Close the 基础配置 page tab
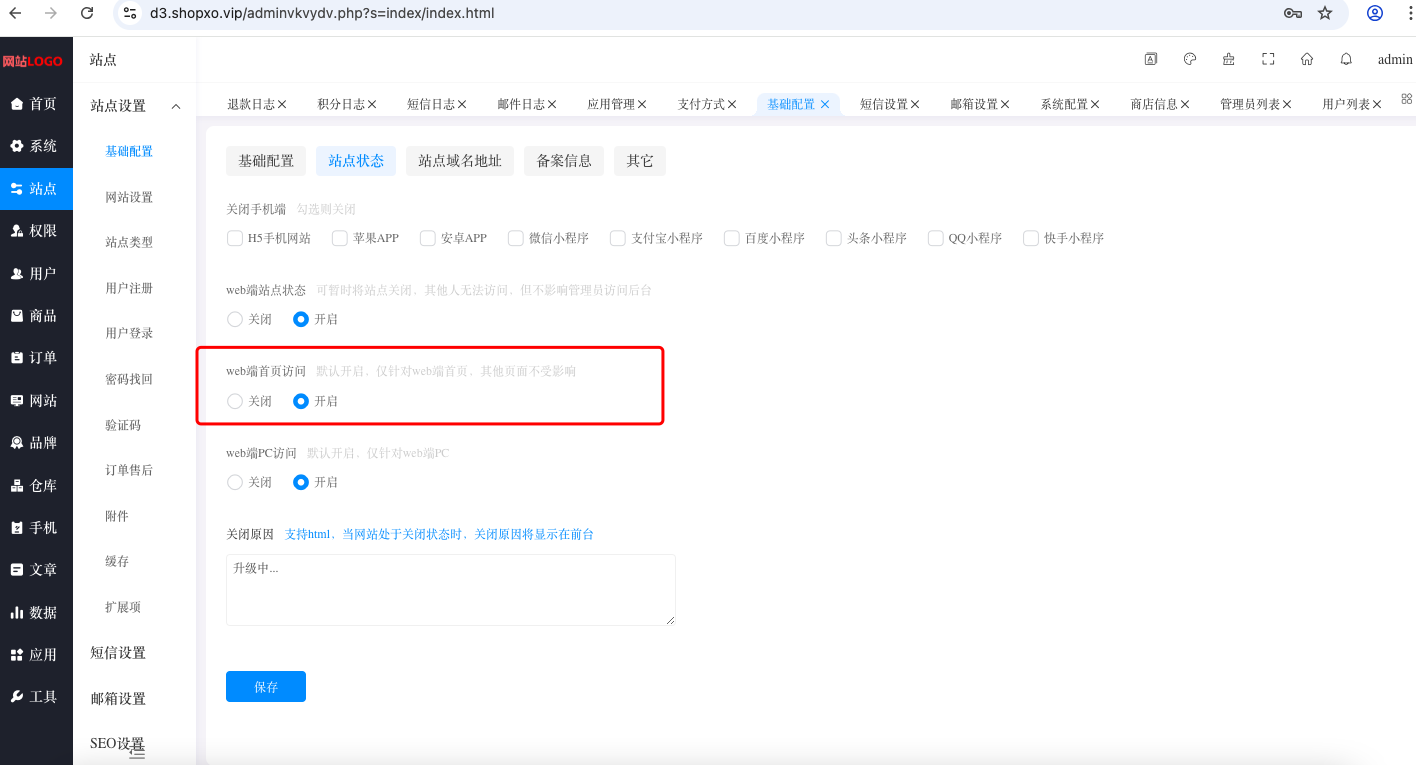 click(x=825, y=104)
